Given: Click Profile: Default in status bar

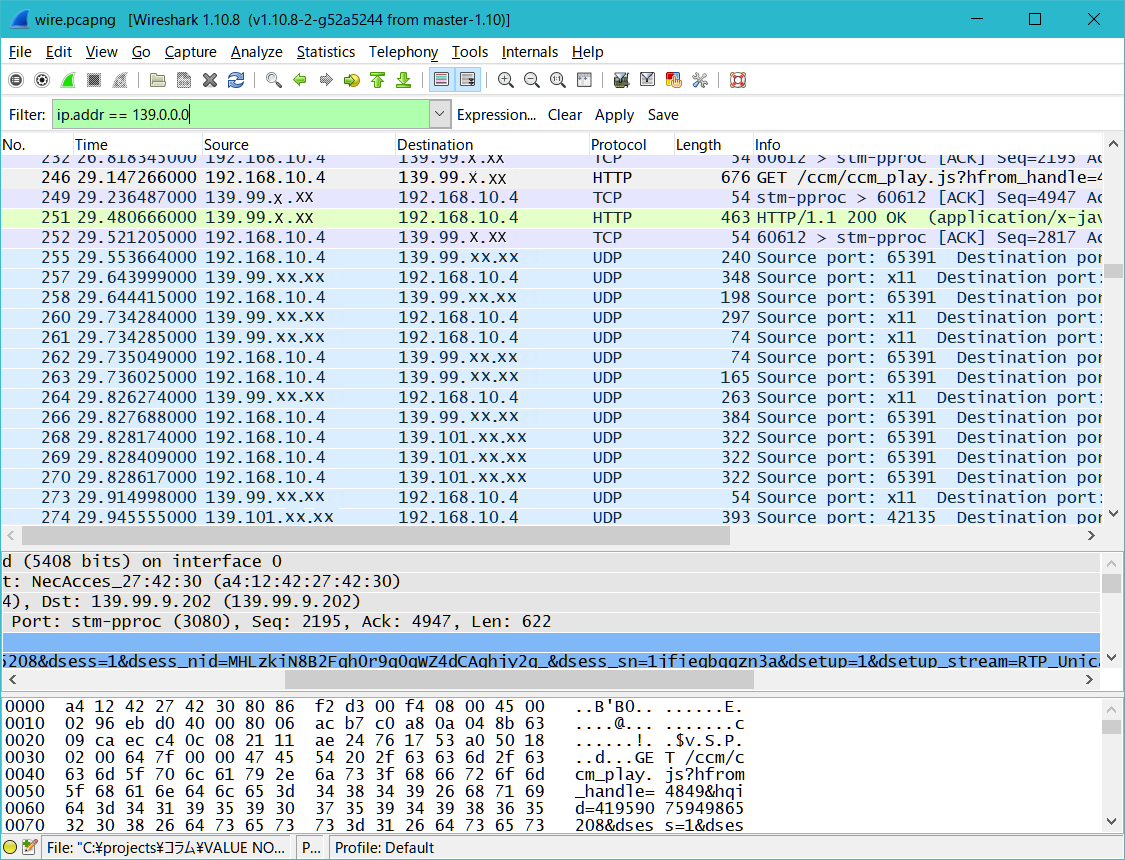Looking at the screenshot, I should tap(384, 848).
